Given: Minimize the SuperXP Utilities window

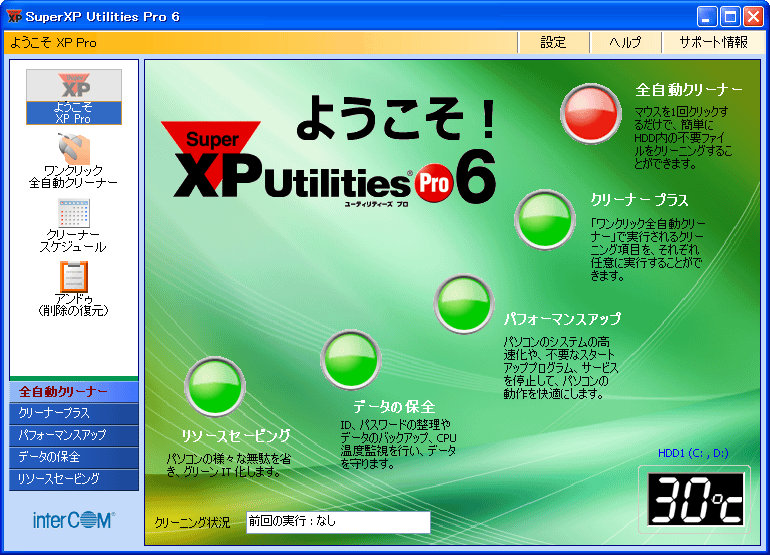Looking at the screenshot, I should [707, 17].
